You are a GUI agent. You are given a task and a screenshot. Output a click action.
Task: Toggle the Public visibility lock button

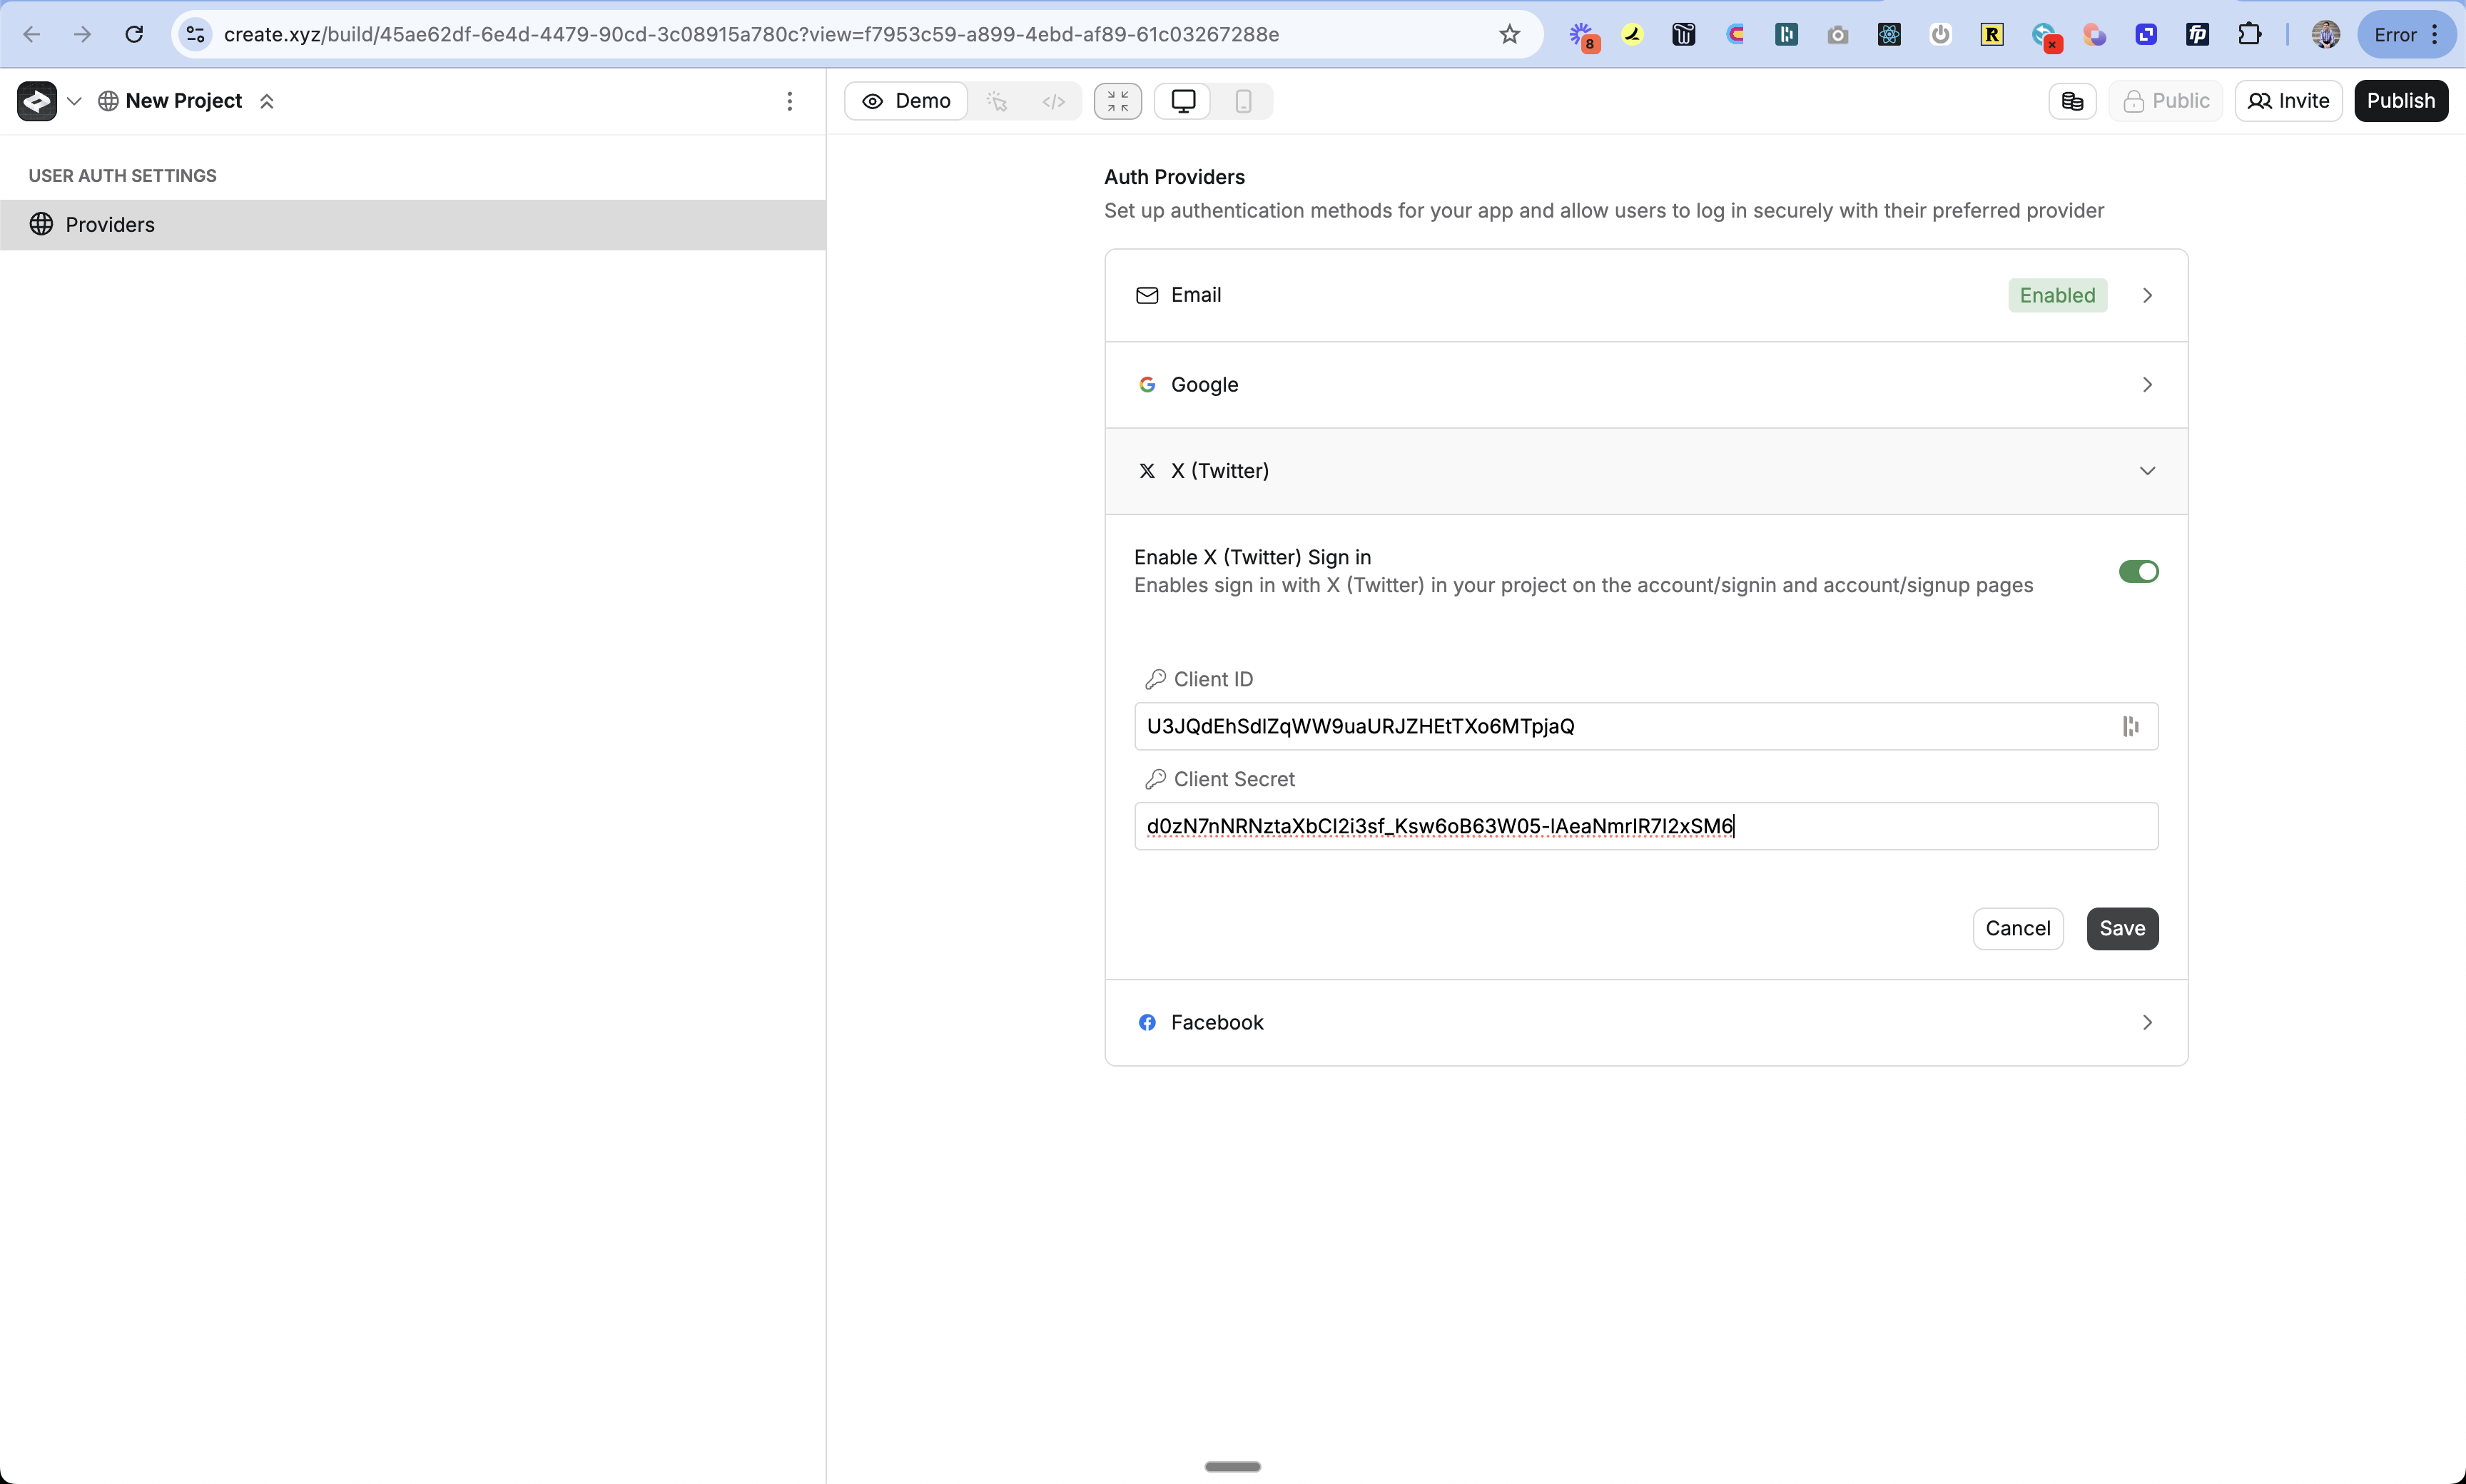[x=2166, y=101]
